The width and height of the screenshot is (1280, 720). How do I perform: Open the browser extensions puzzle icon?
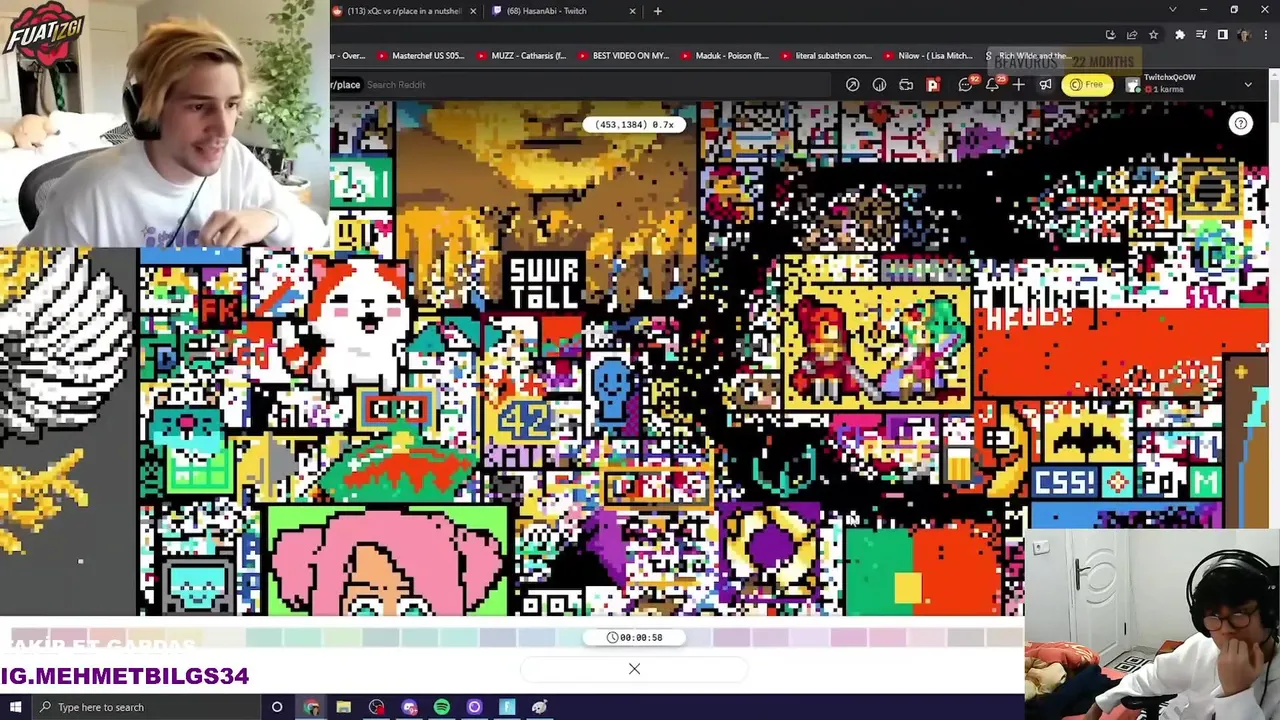pos(1180,35)
